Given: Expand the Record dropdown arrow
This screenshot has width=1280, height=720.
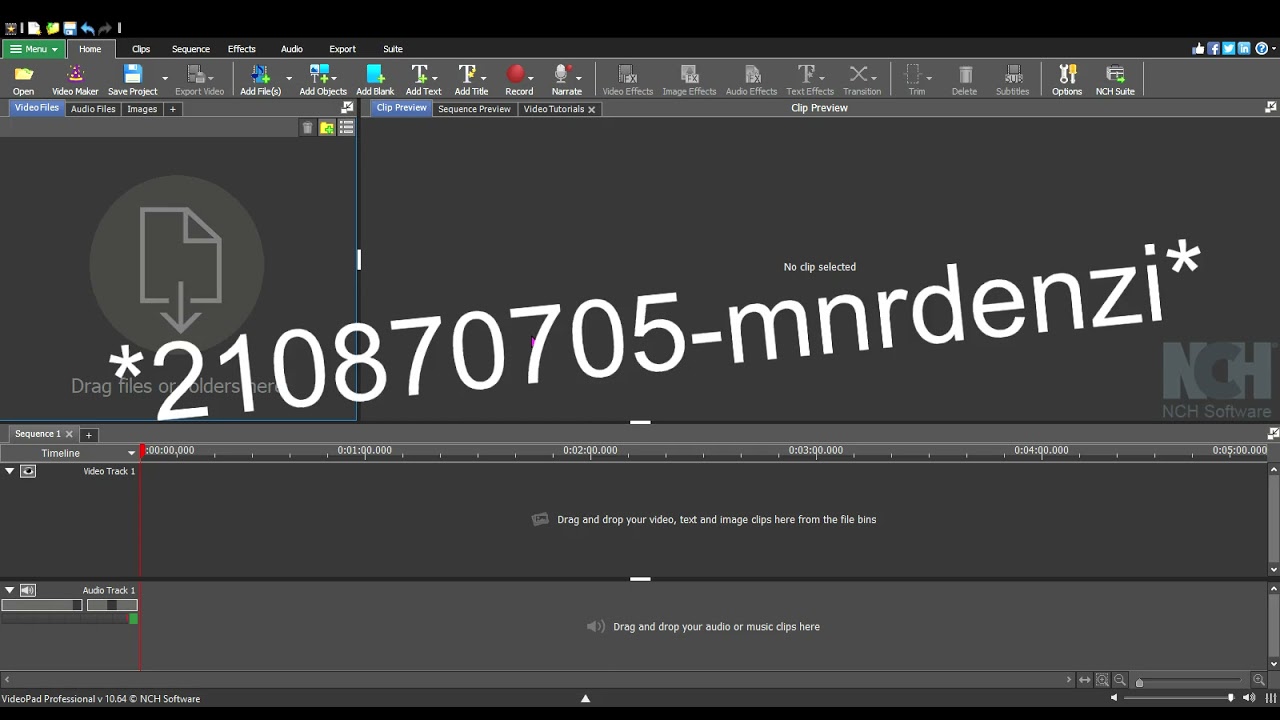Looking at the screenshot, I should 531,77.
